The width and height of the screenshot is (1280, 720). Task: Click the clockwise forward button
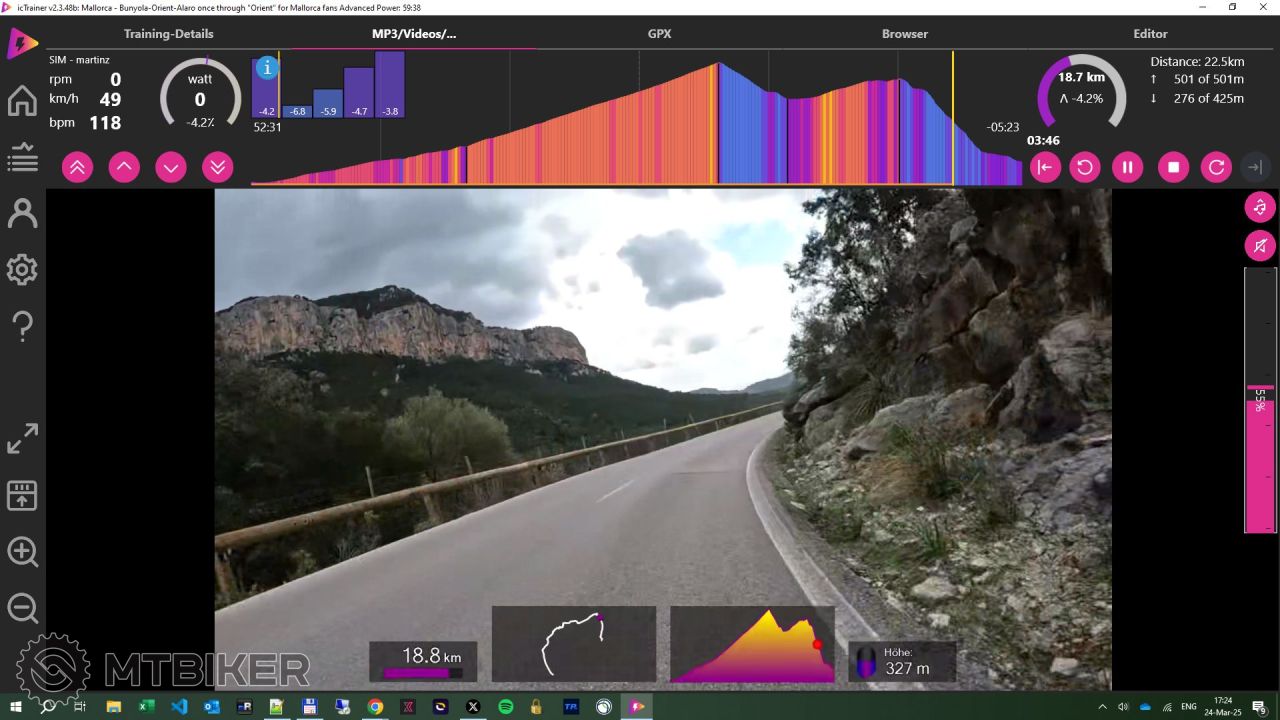(x=1216, y=167)
